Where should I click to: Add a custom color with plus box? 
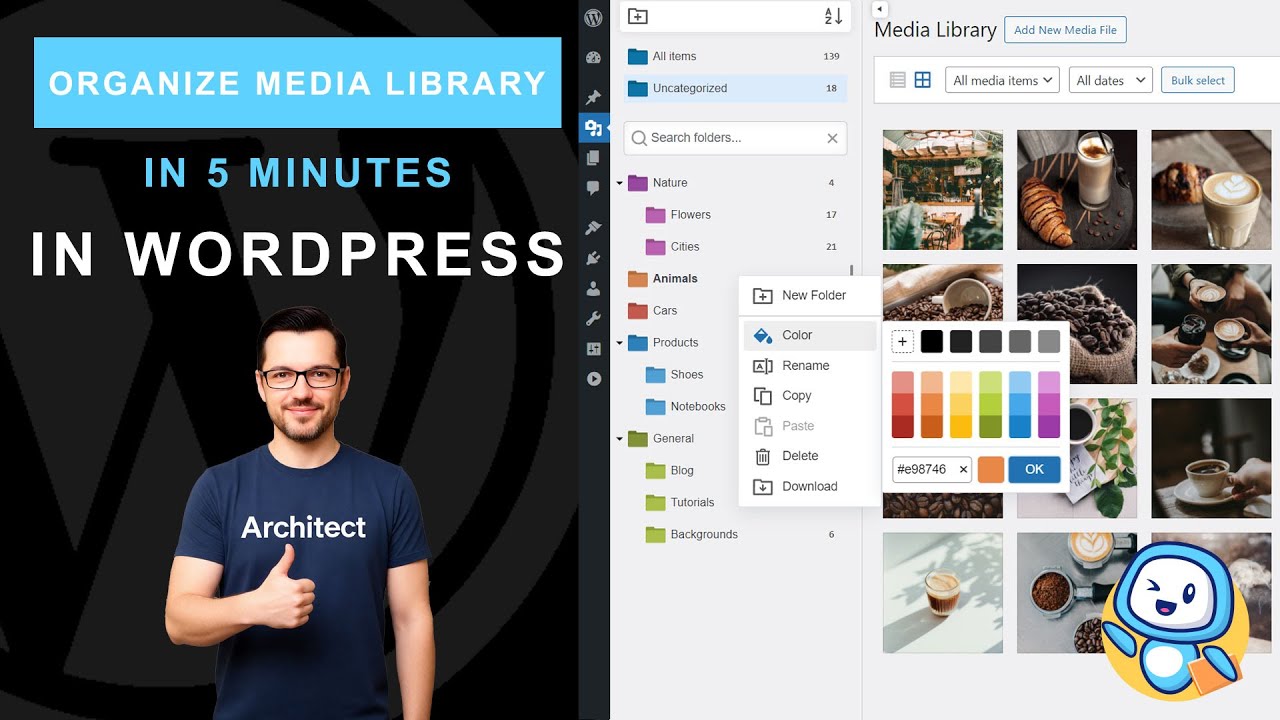click(x=903, y=342)
